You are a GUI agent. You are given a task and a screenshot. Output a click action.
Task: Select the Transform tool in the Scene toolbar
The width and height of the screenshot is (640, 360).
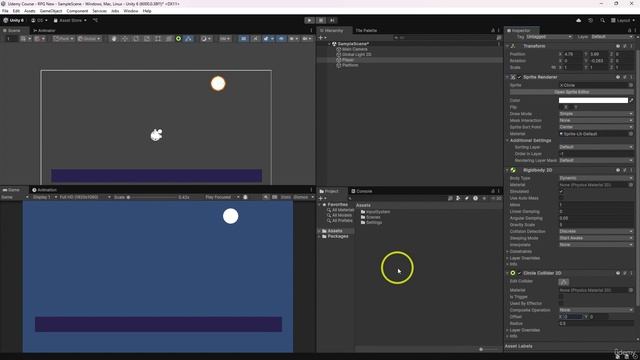point(169,39)
